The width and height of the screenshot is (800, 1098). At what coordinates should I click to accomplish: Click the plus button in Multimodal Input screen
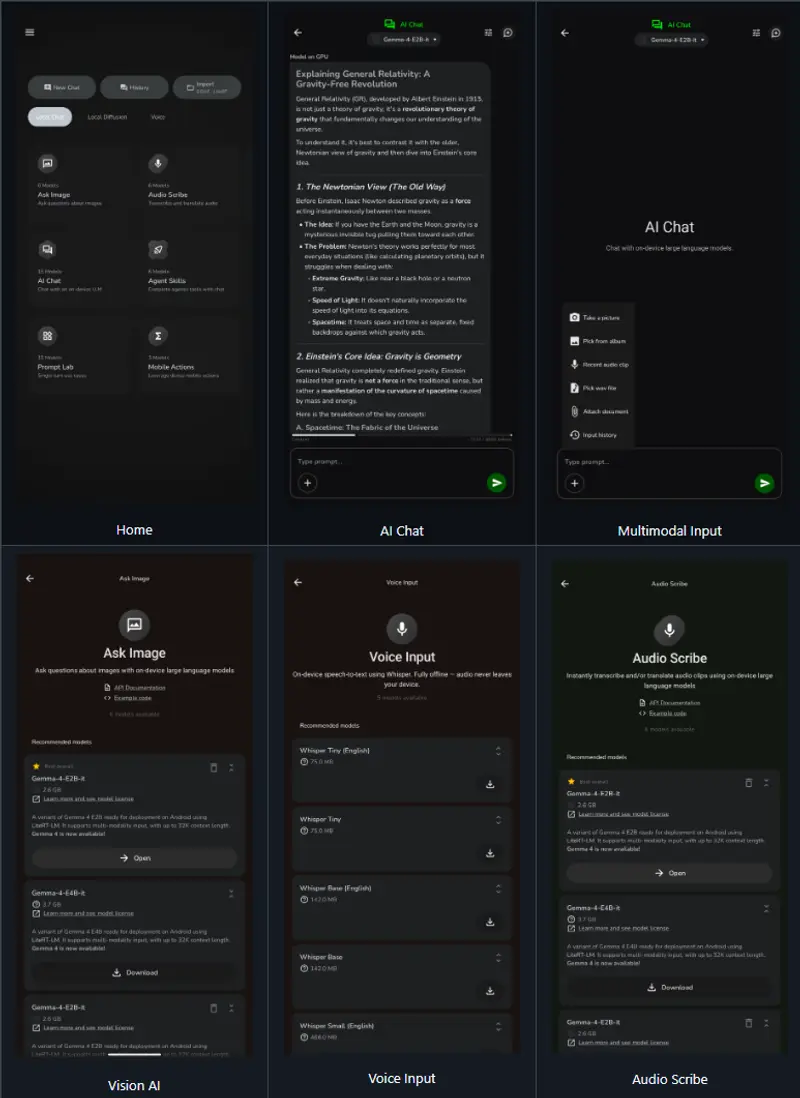coord(574,483)
